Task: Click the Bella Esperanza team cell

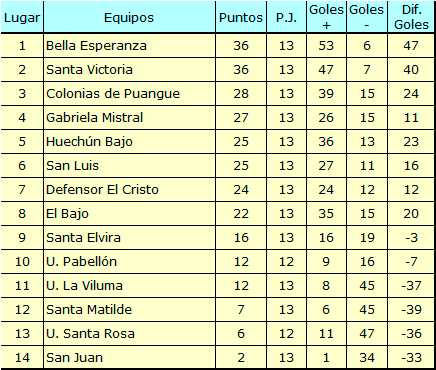Action: pos(129,46)
